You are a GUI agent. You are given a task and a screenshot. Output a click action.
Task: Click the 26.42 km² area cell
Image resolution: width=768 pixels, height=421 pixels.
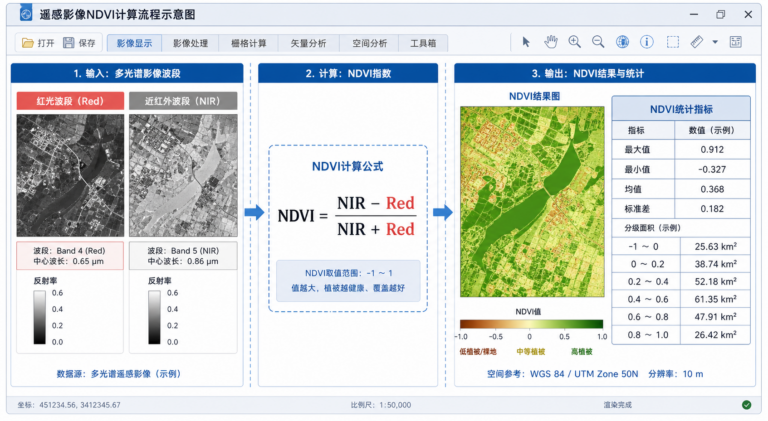click(715, 335)
